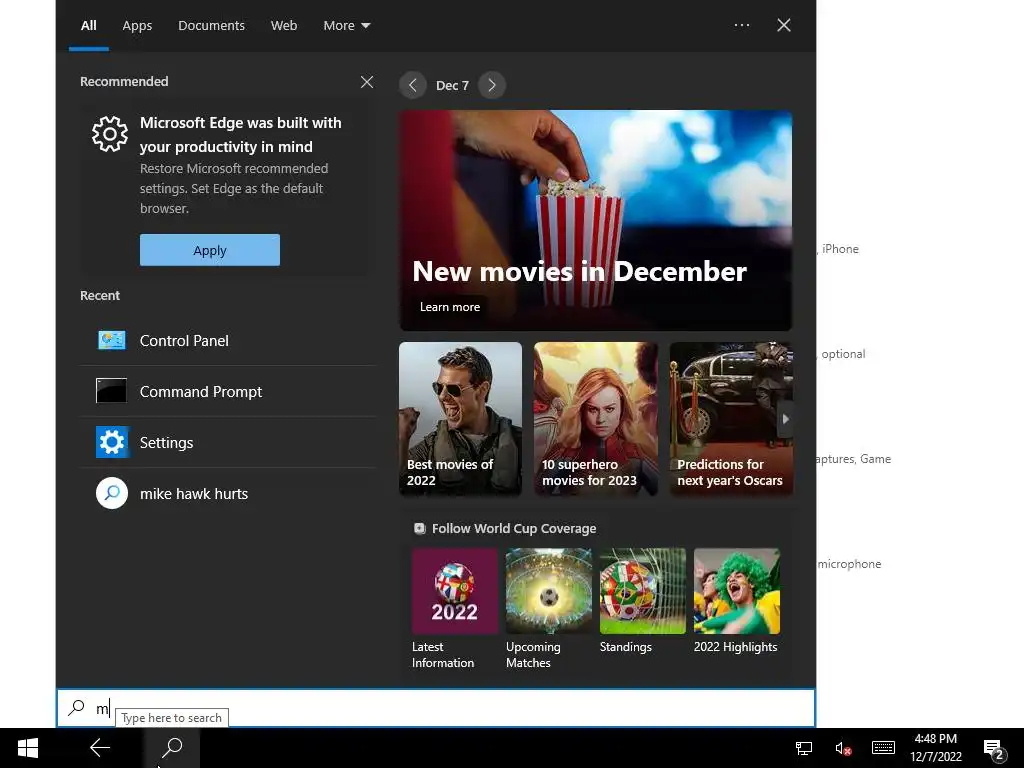Dismiss the Recommended section
Image resolution: width=1024 pixels, height=768 pixels.
(x=367, y=82)
